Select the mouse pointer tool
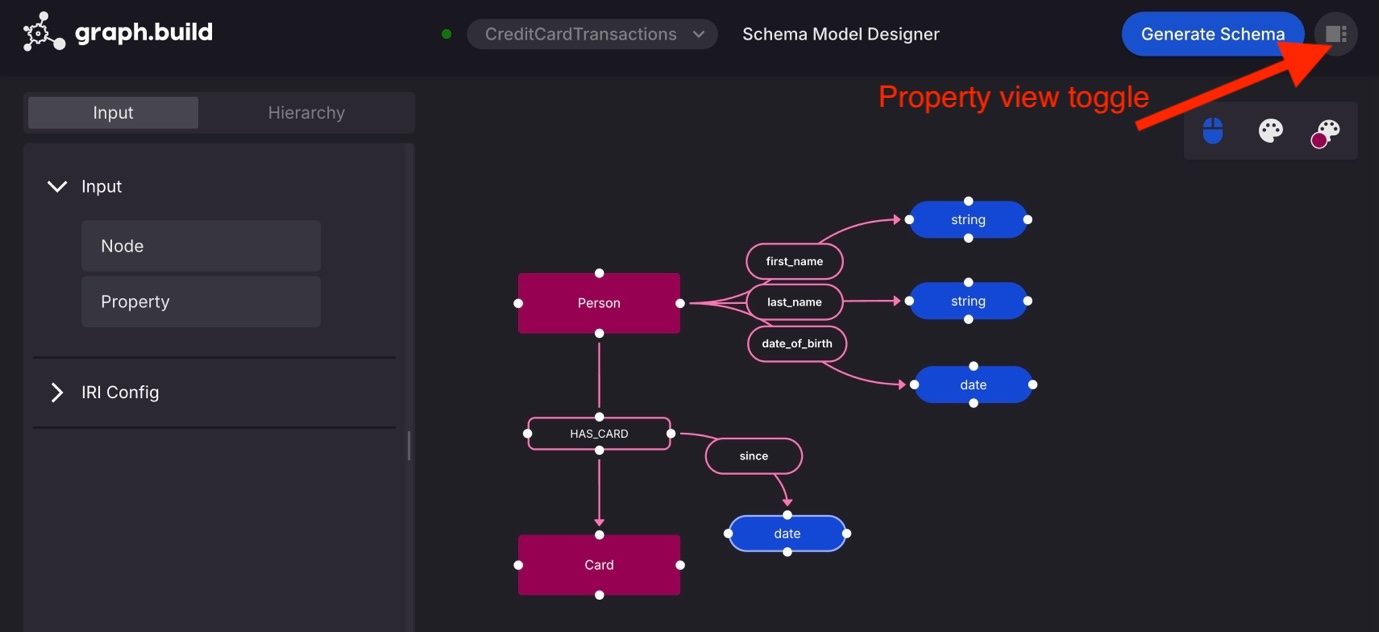Viewport: 1379px width, 632px height. click(x=1212, y=131)
